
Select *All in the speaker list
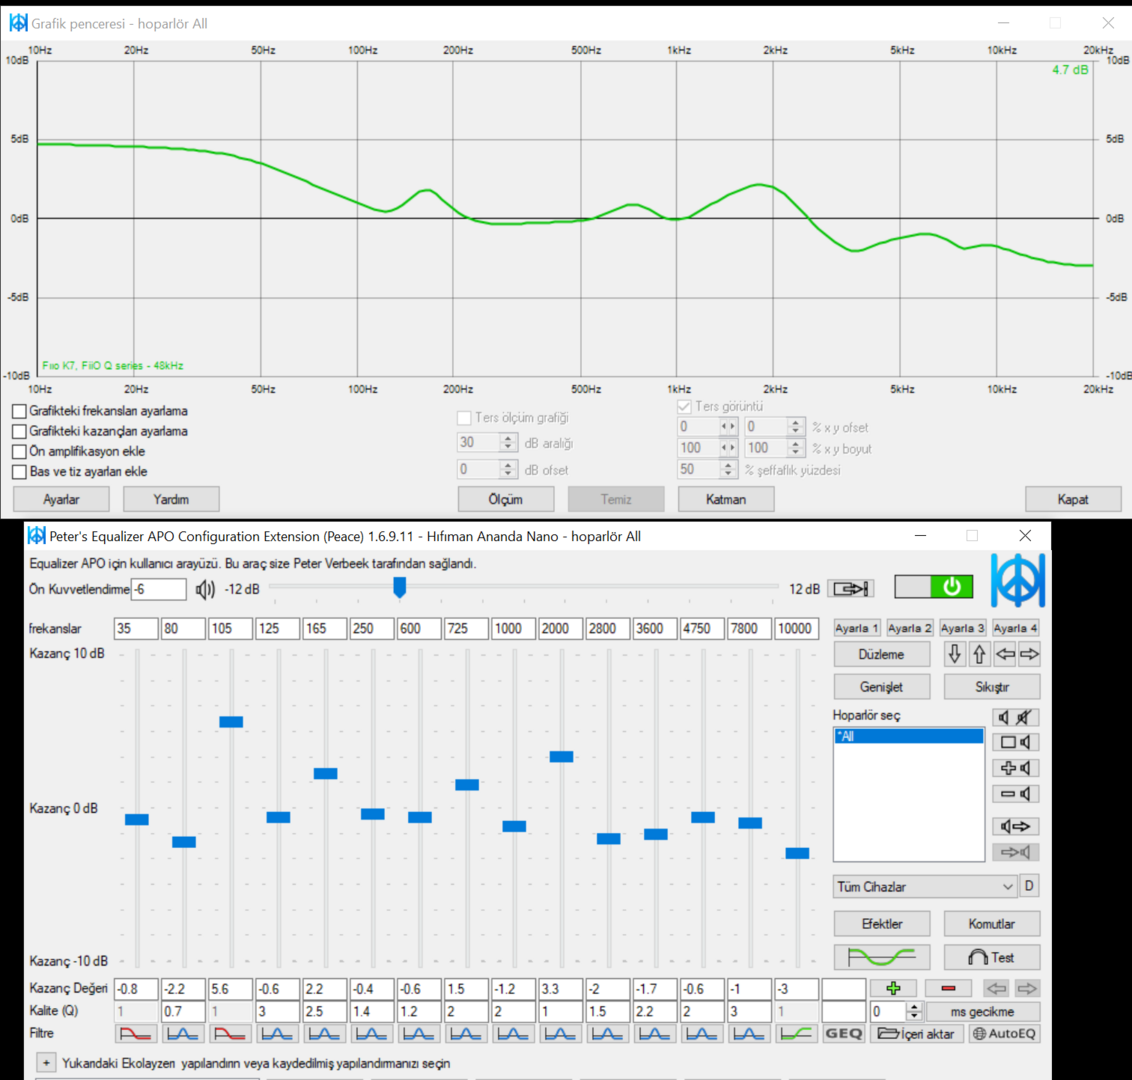coord(909,736)
